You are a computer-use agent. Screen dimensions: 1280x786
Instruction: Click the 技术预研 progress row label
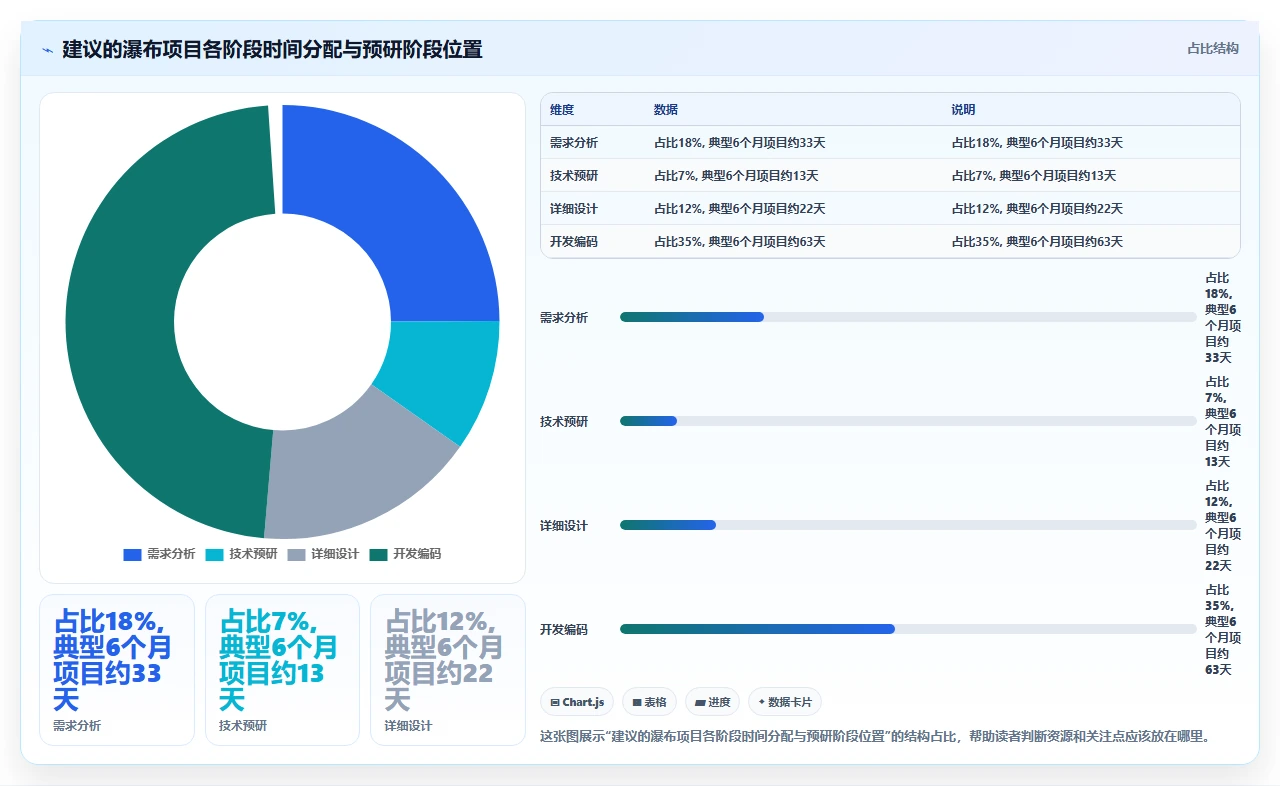[x=564, y=422]
